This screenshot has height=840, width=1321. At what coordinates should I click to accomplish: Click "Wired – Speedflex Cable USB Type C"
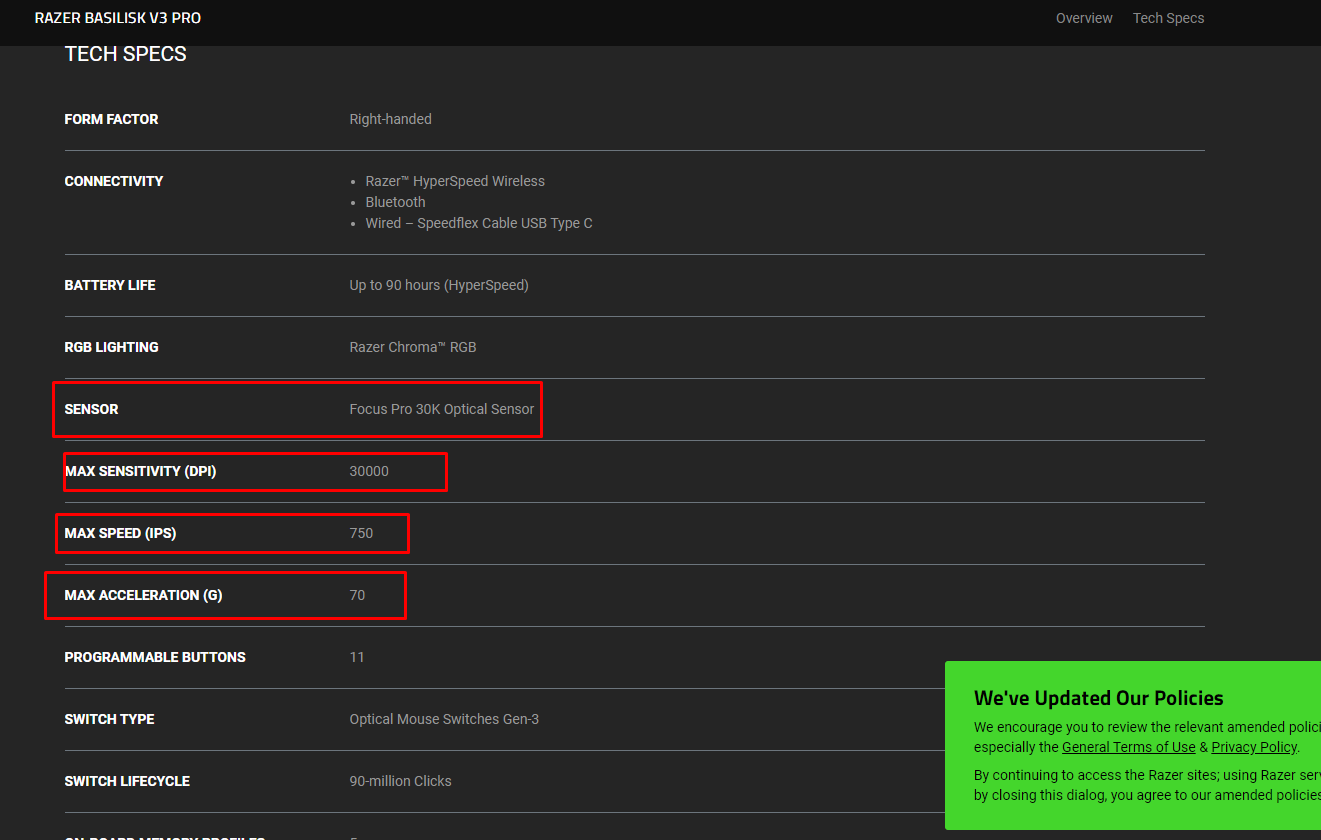479,223
